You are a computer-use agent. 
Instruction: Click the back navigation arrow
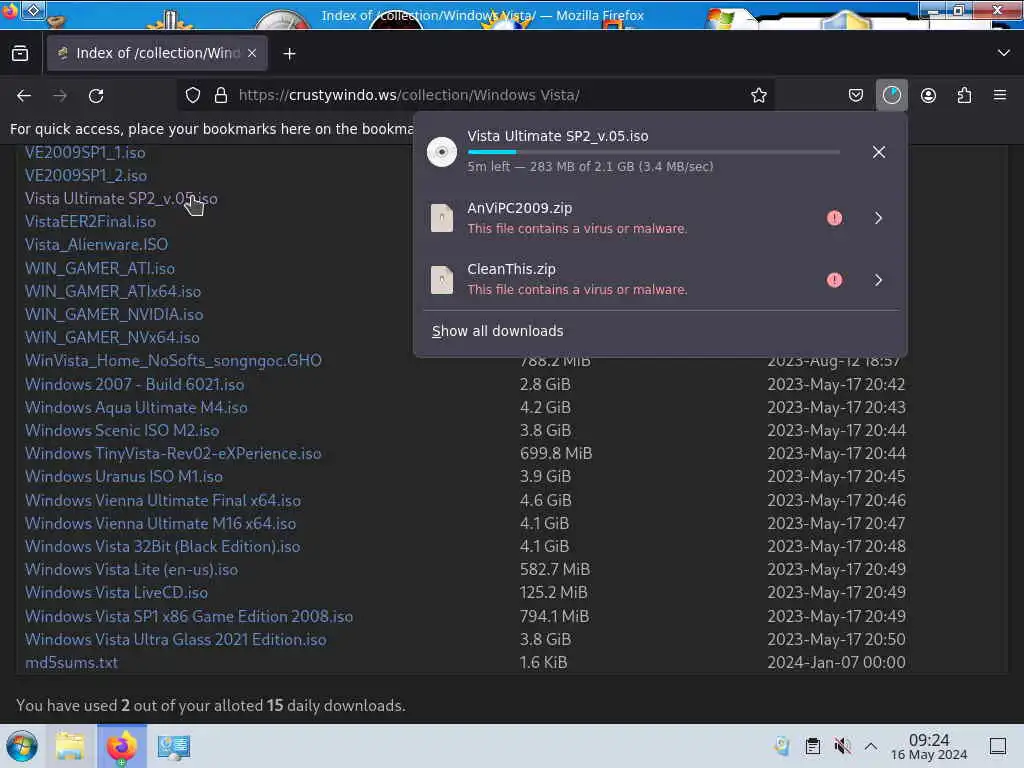24,96
